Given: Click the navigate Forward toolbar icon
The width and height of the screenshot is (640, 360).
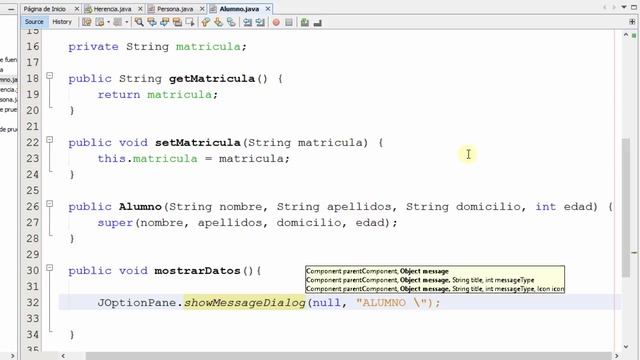Looking at the screenshot, I should tap(118, 22).
